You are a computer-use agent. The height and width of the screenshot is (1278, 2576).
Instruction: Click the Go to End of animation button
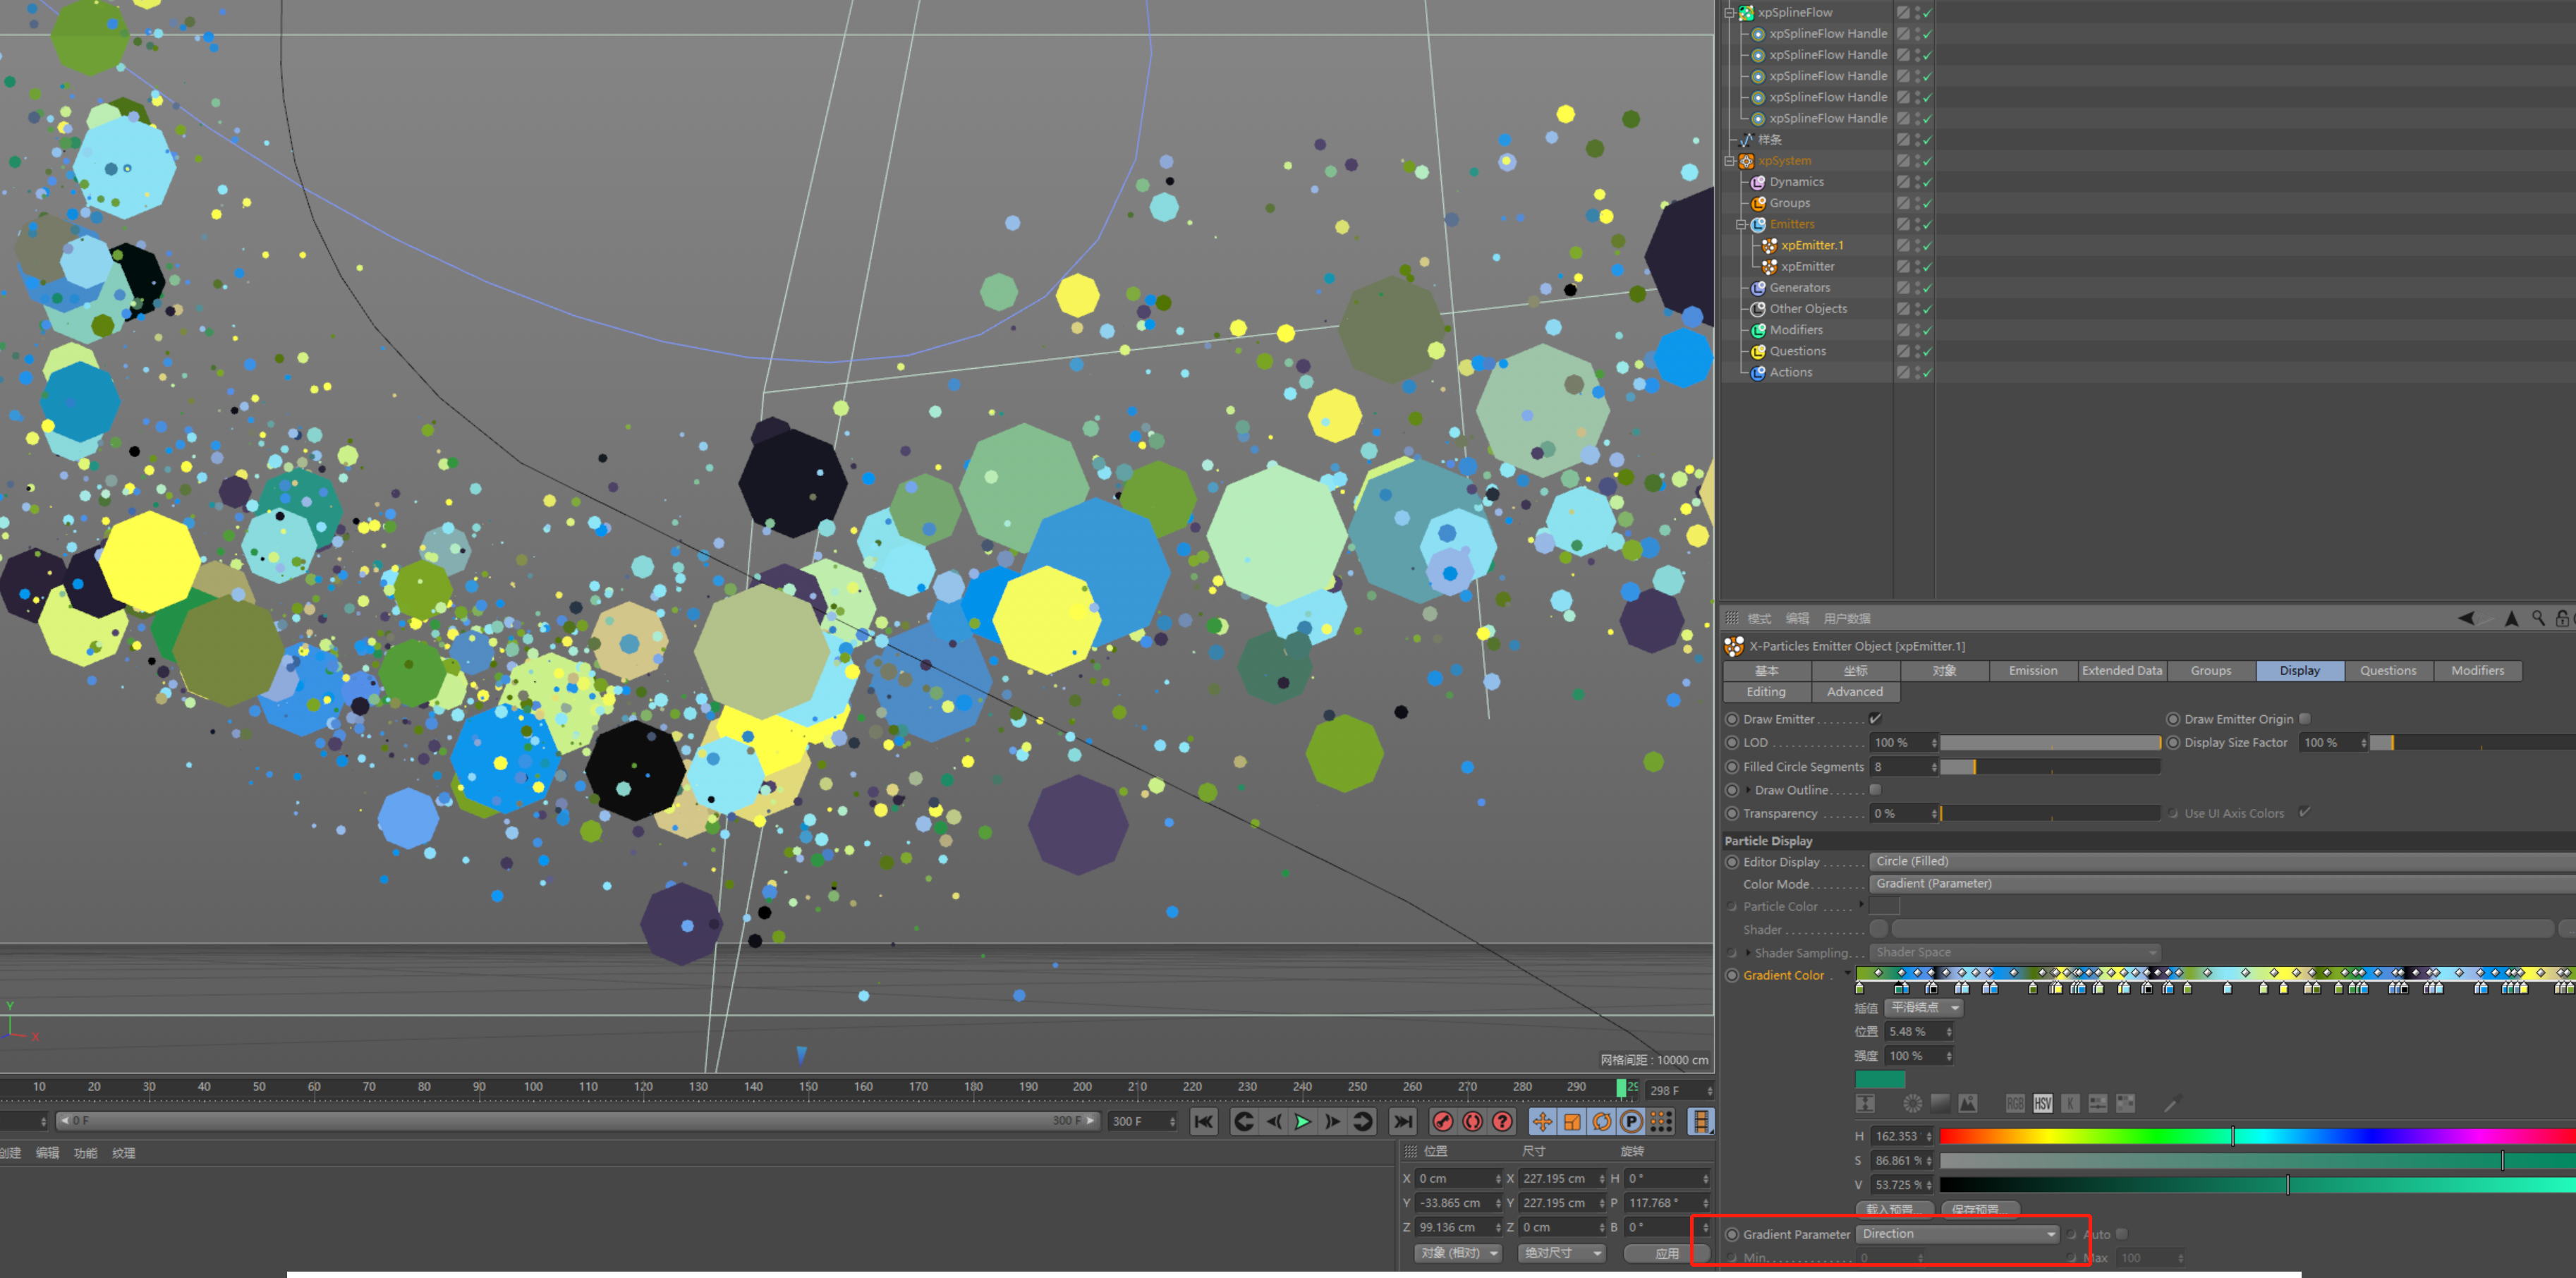(1403, 1121)
